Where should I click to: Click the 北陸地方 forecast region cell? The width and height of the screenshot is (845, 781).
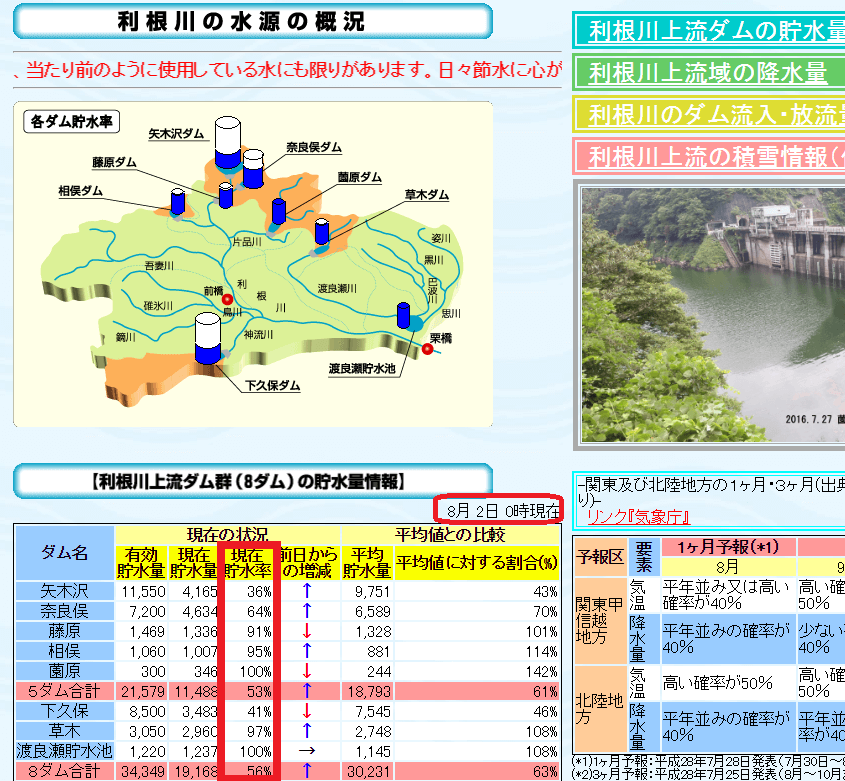click(600, 709)
